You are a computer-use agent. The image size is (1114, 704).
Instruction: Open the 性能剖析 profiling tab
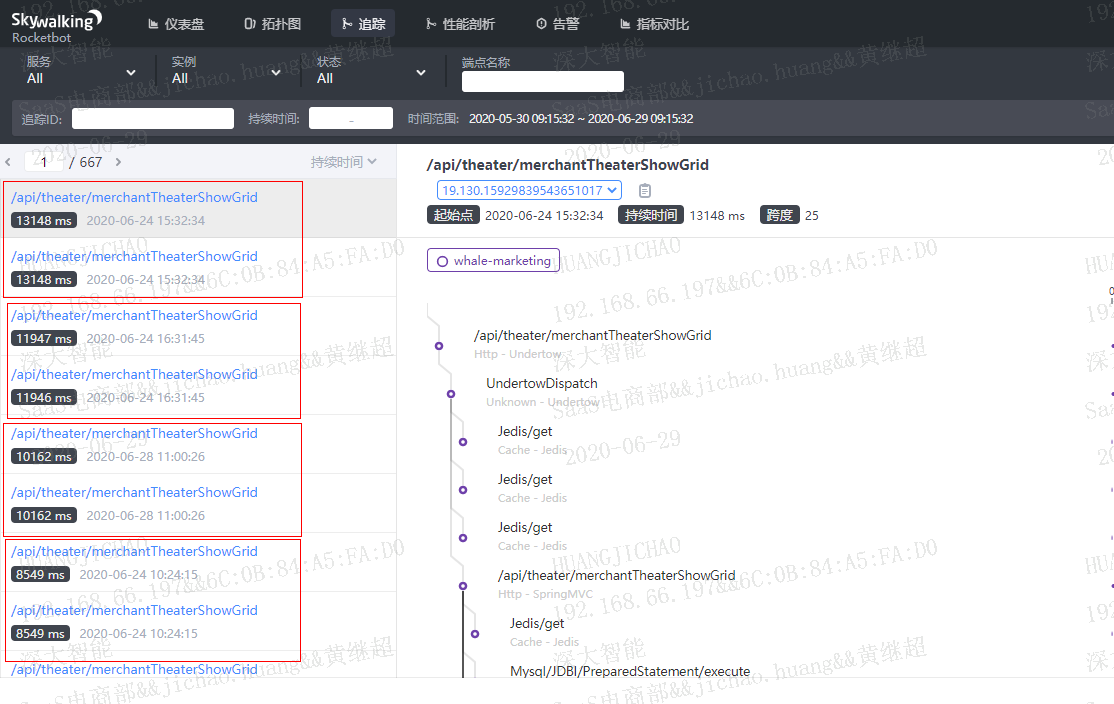click(460, 24)
